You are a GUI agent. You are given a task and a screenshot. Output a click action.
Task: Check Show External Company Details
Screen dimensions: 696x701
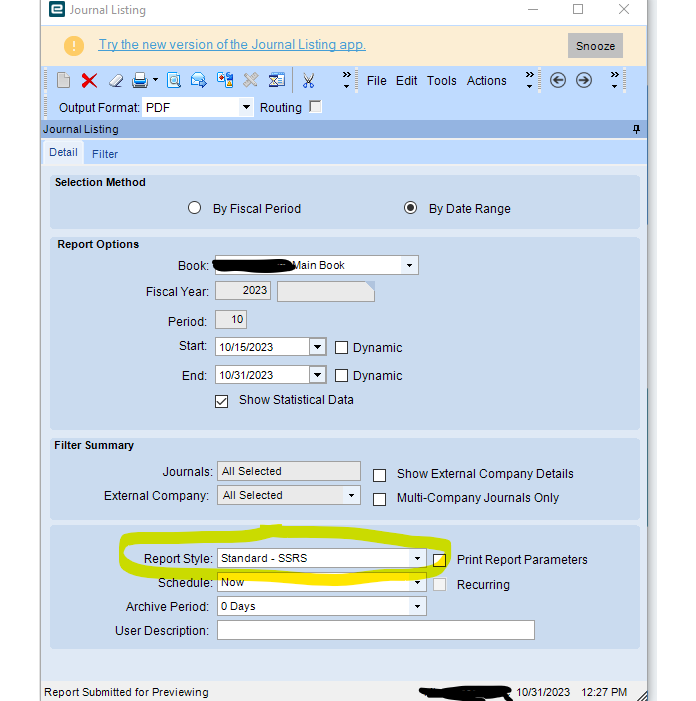pyautogui.click(x=380, y=475)
